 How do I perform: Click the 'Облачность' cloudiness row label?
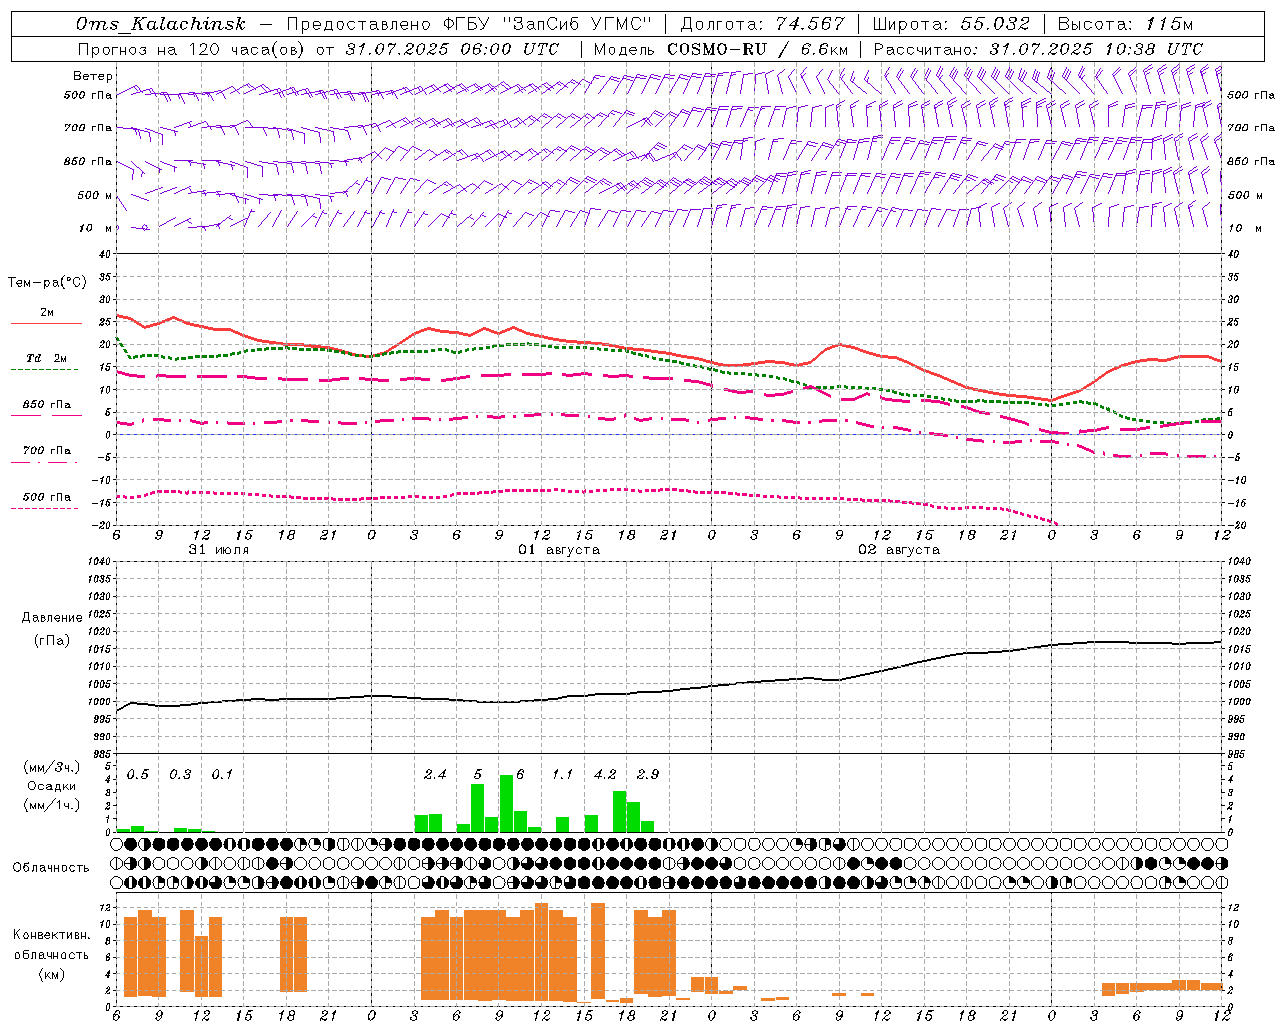click(x=51, y=867)
